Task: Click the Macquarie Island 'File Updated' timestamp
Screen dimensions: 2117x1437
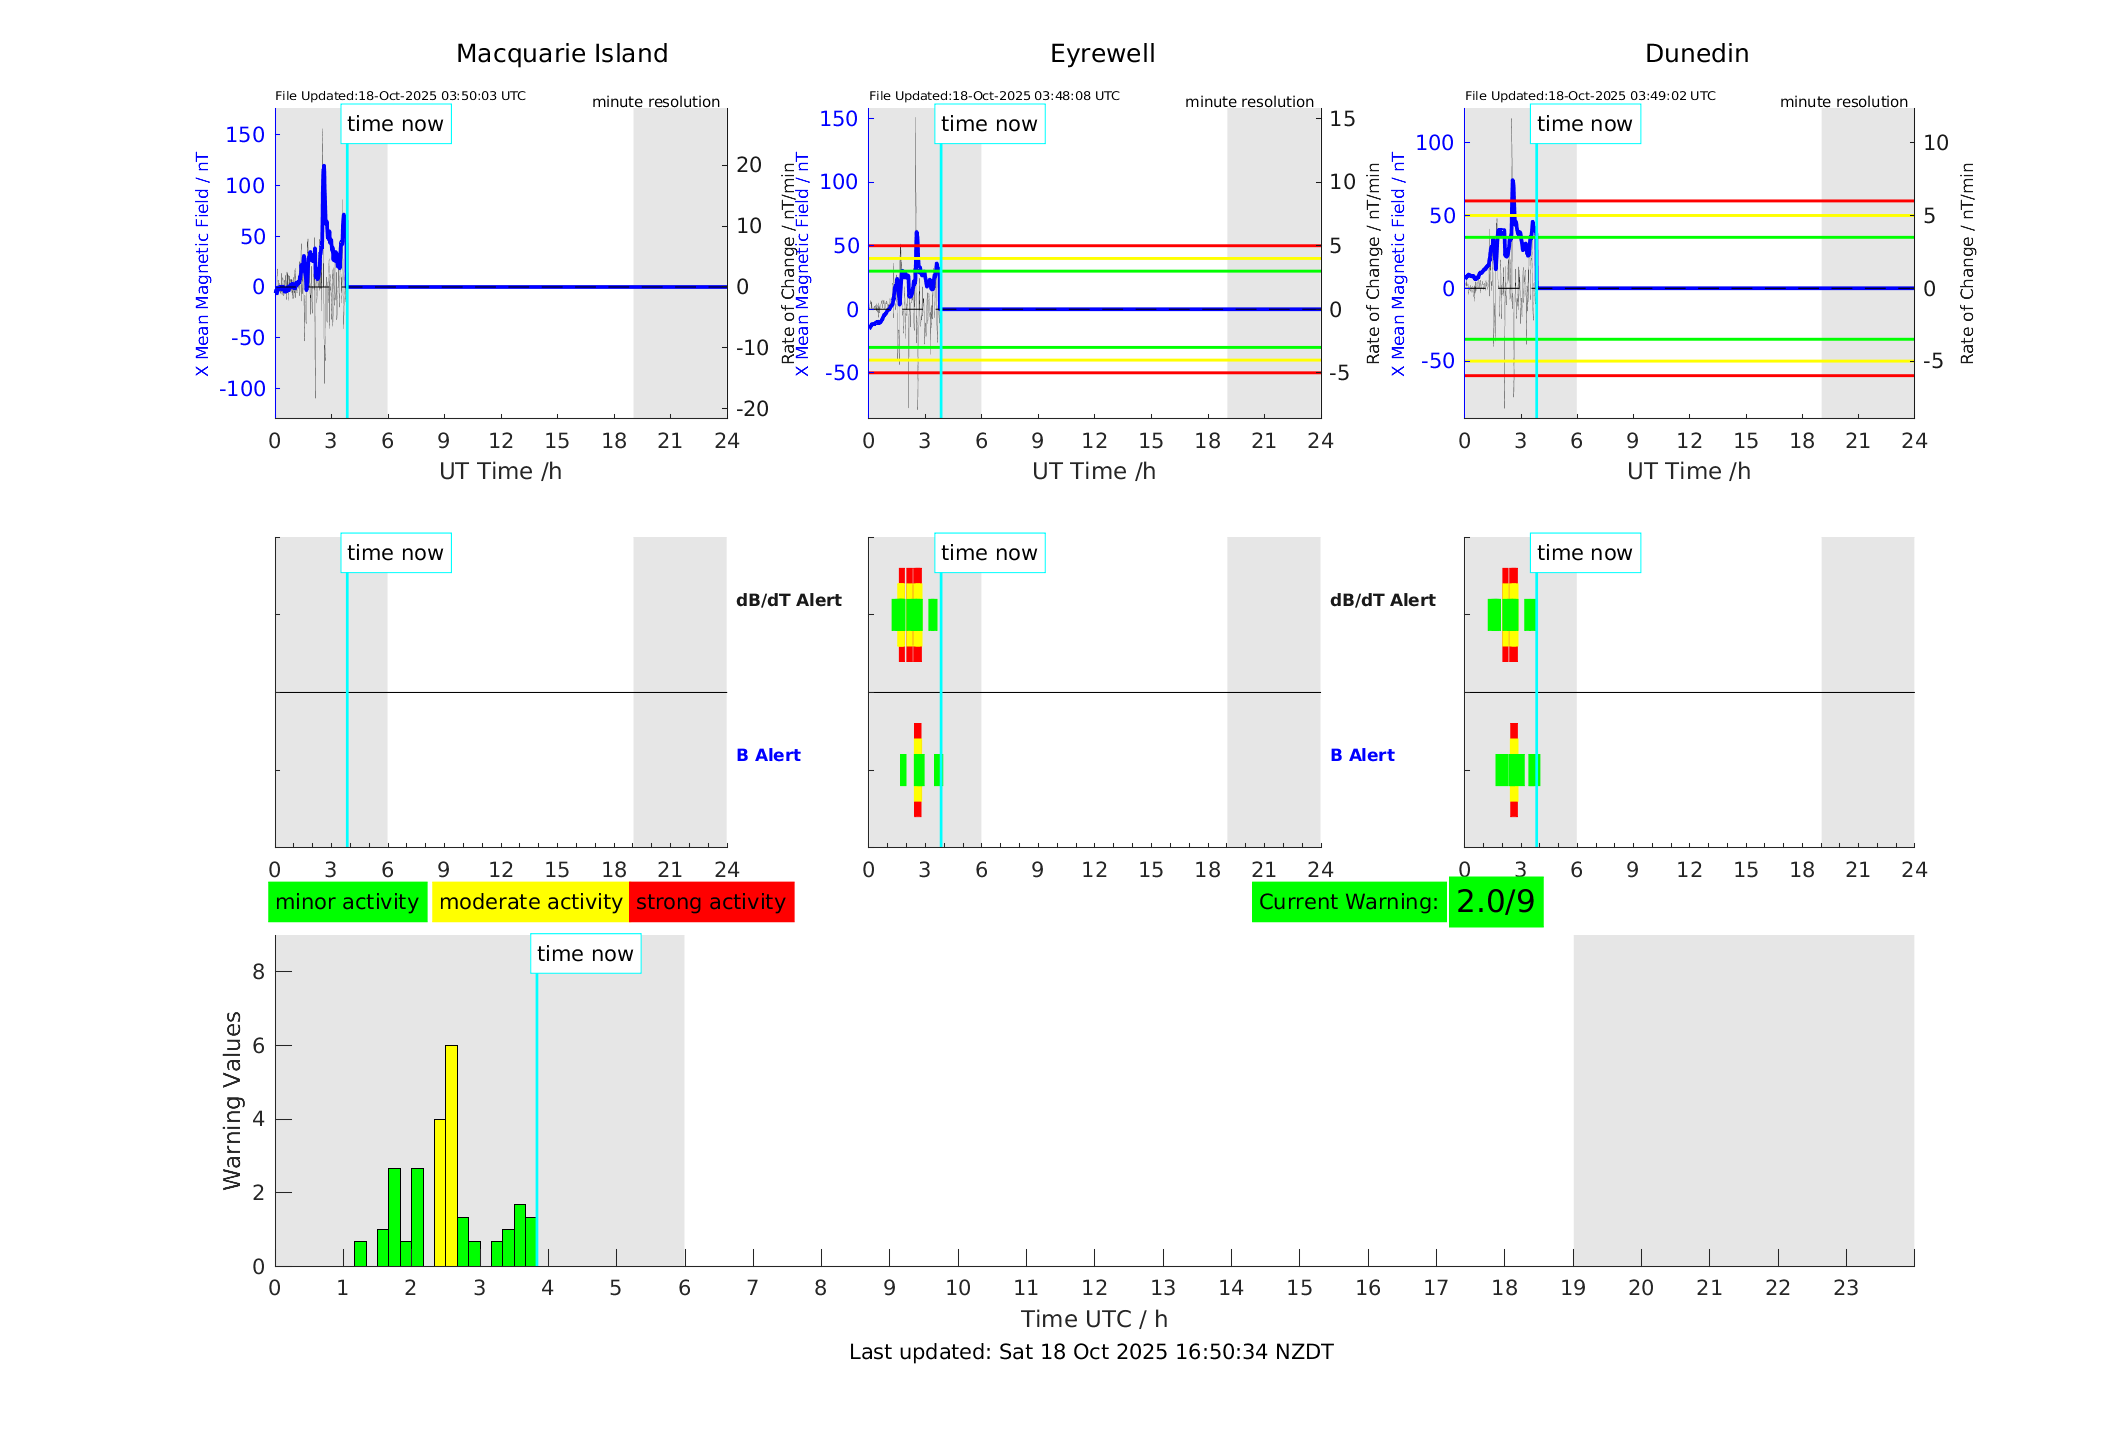Action: (x=400, y=96)
